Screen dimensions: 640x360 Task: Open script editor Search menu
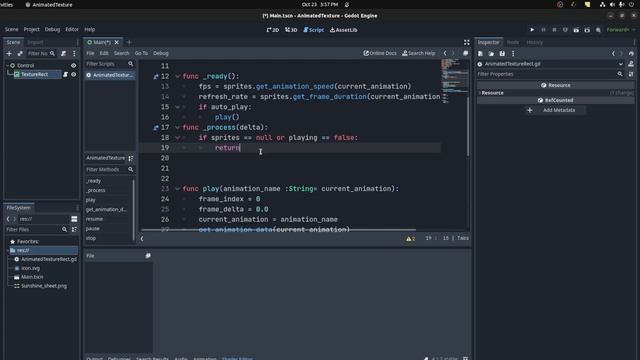[121, 53]
